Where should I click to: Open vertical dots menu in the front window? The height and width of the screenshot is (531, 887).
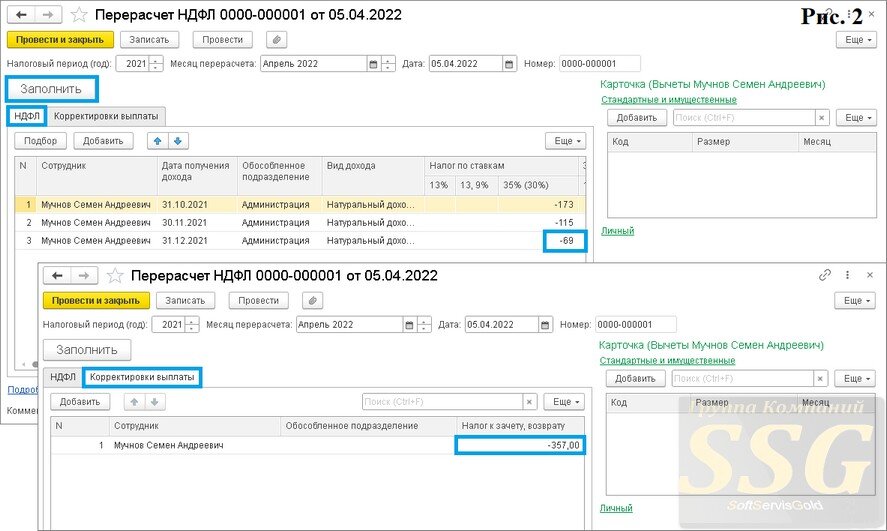[847, 275]
